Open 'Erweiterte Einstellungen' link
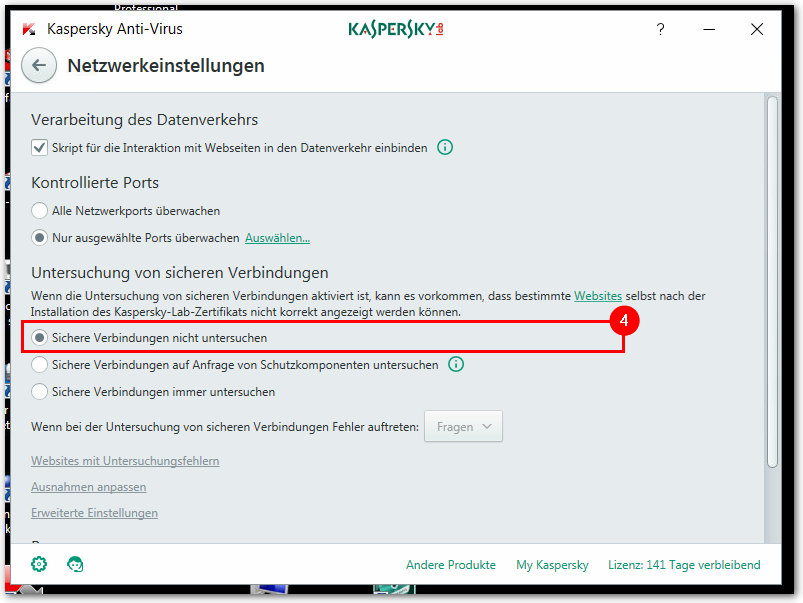803x603 pixels. (x=94, y=513)
